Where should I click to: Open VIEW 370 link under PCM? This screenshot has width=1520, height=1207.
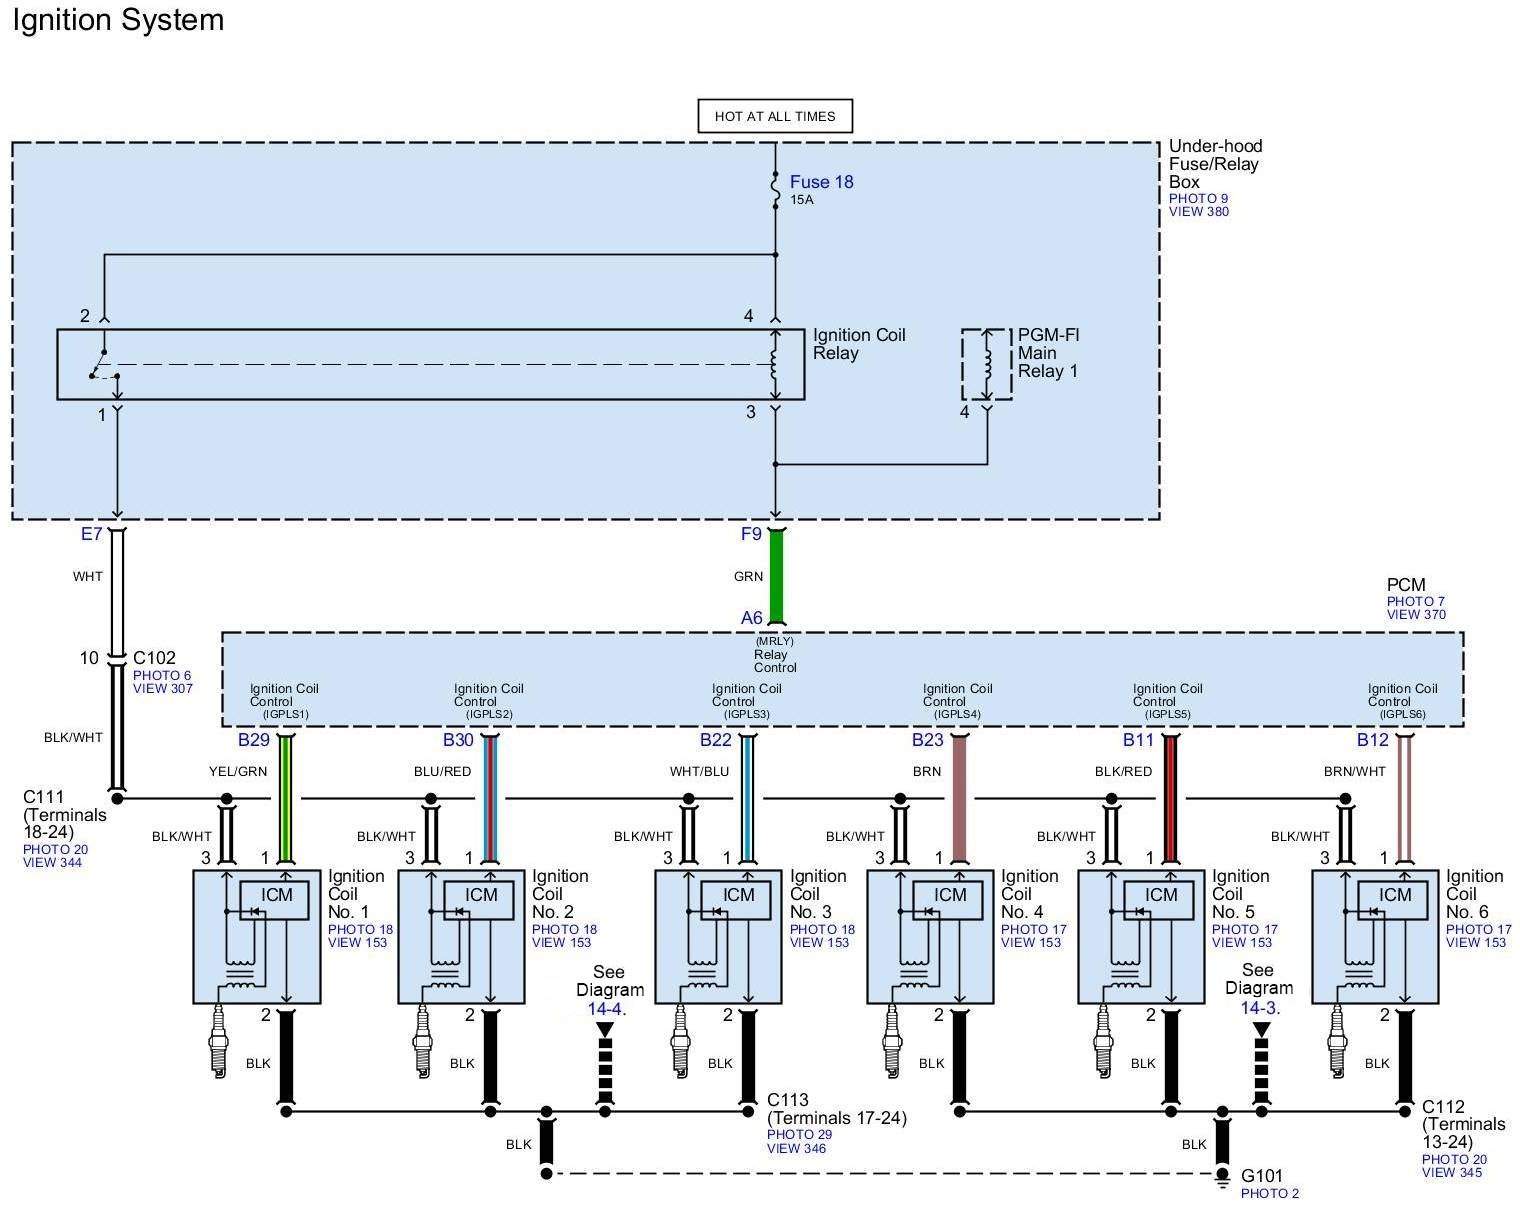[1415, 614]
